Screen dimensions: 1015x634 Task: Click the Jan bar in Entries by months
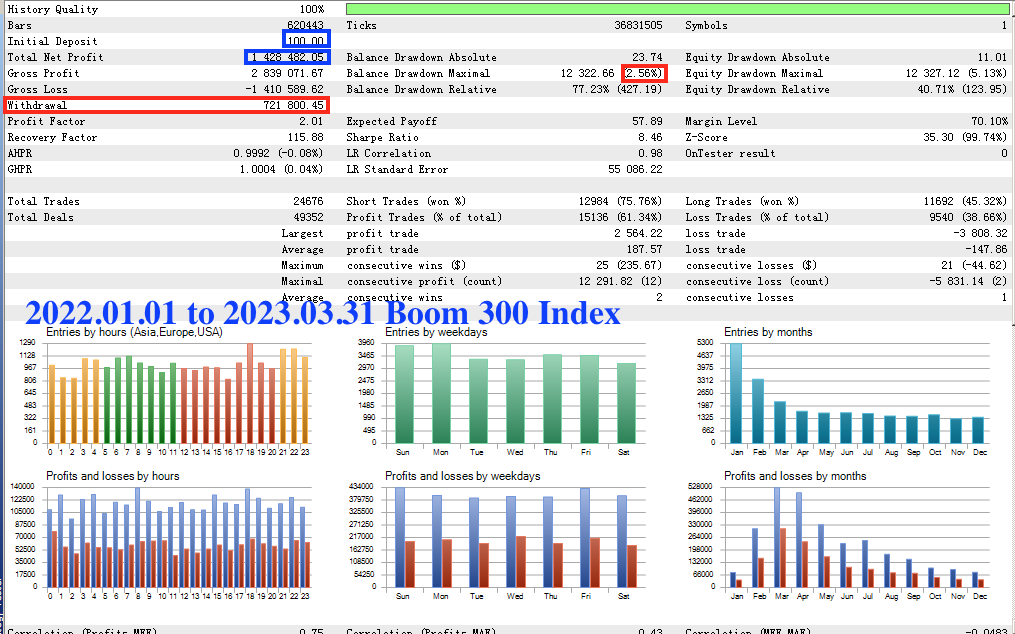coord(736,393)
